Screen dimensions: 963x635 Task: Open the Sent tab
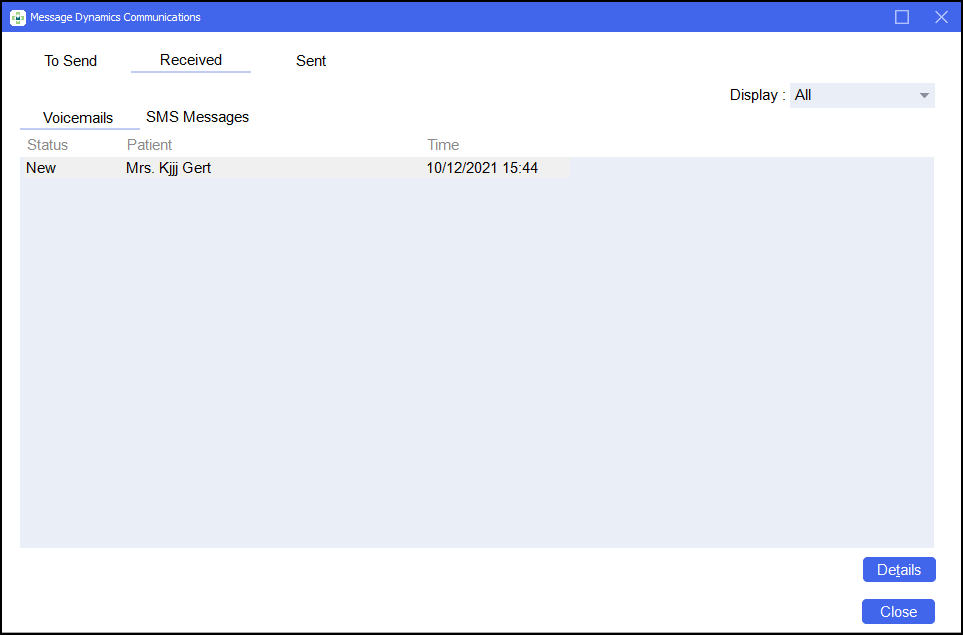tap(311, 61)
